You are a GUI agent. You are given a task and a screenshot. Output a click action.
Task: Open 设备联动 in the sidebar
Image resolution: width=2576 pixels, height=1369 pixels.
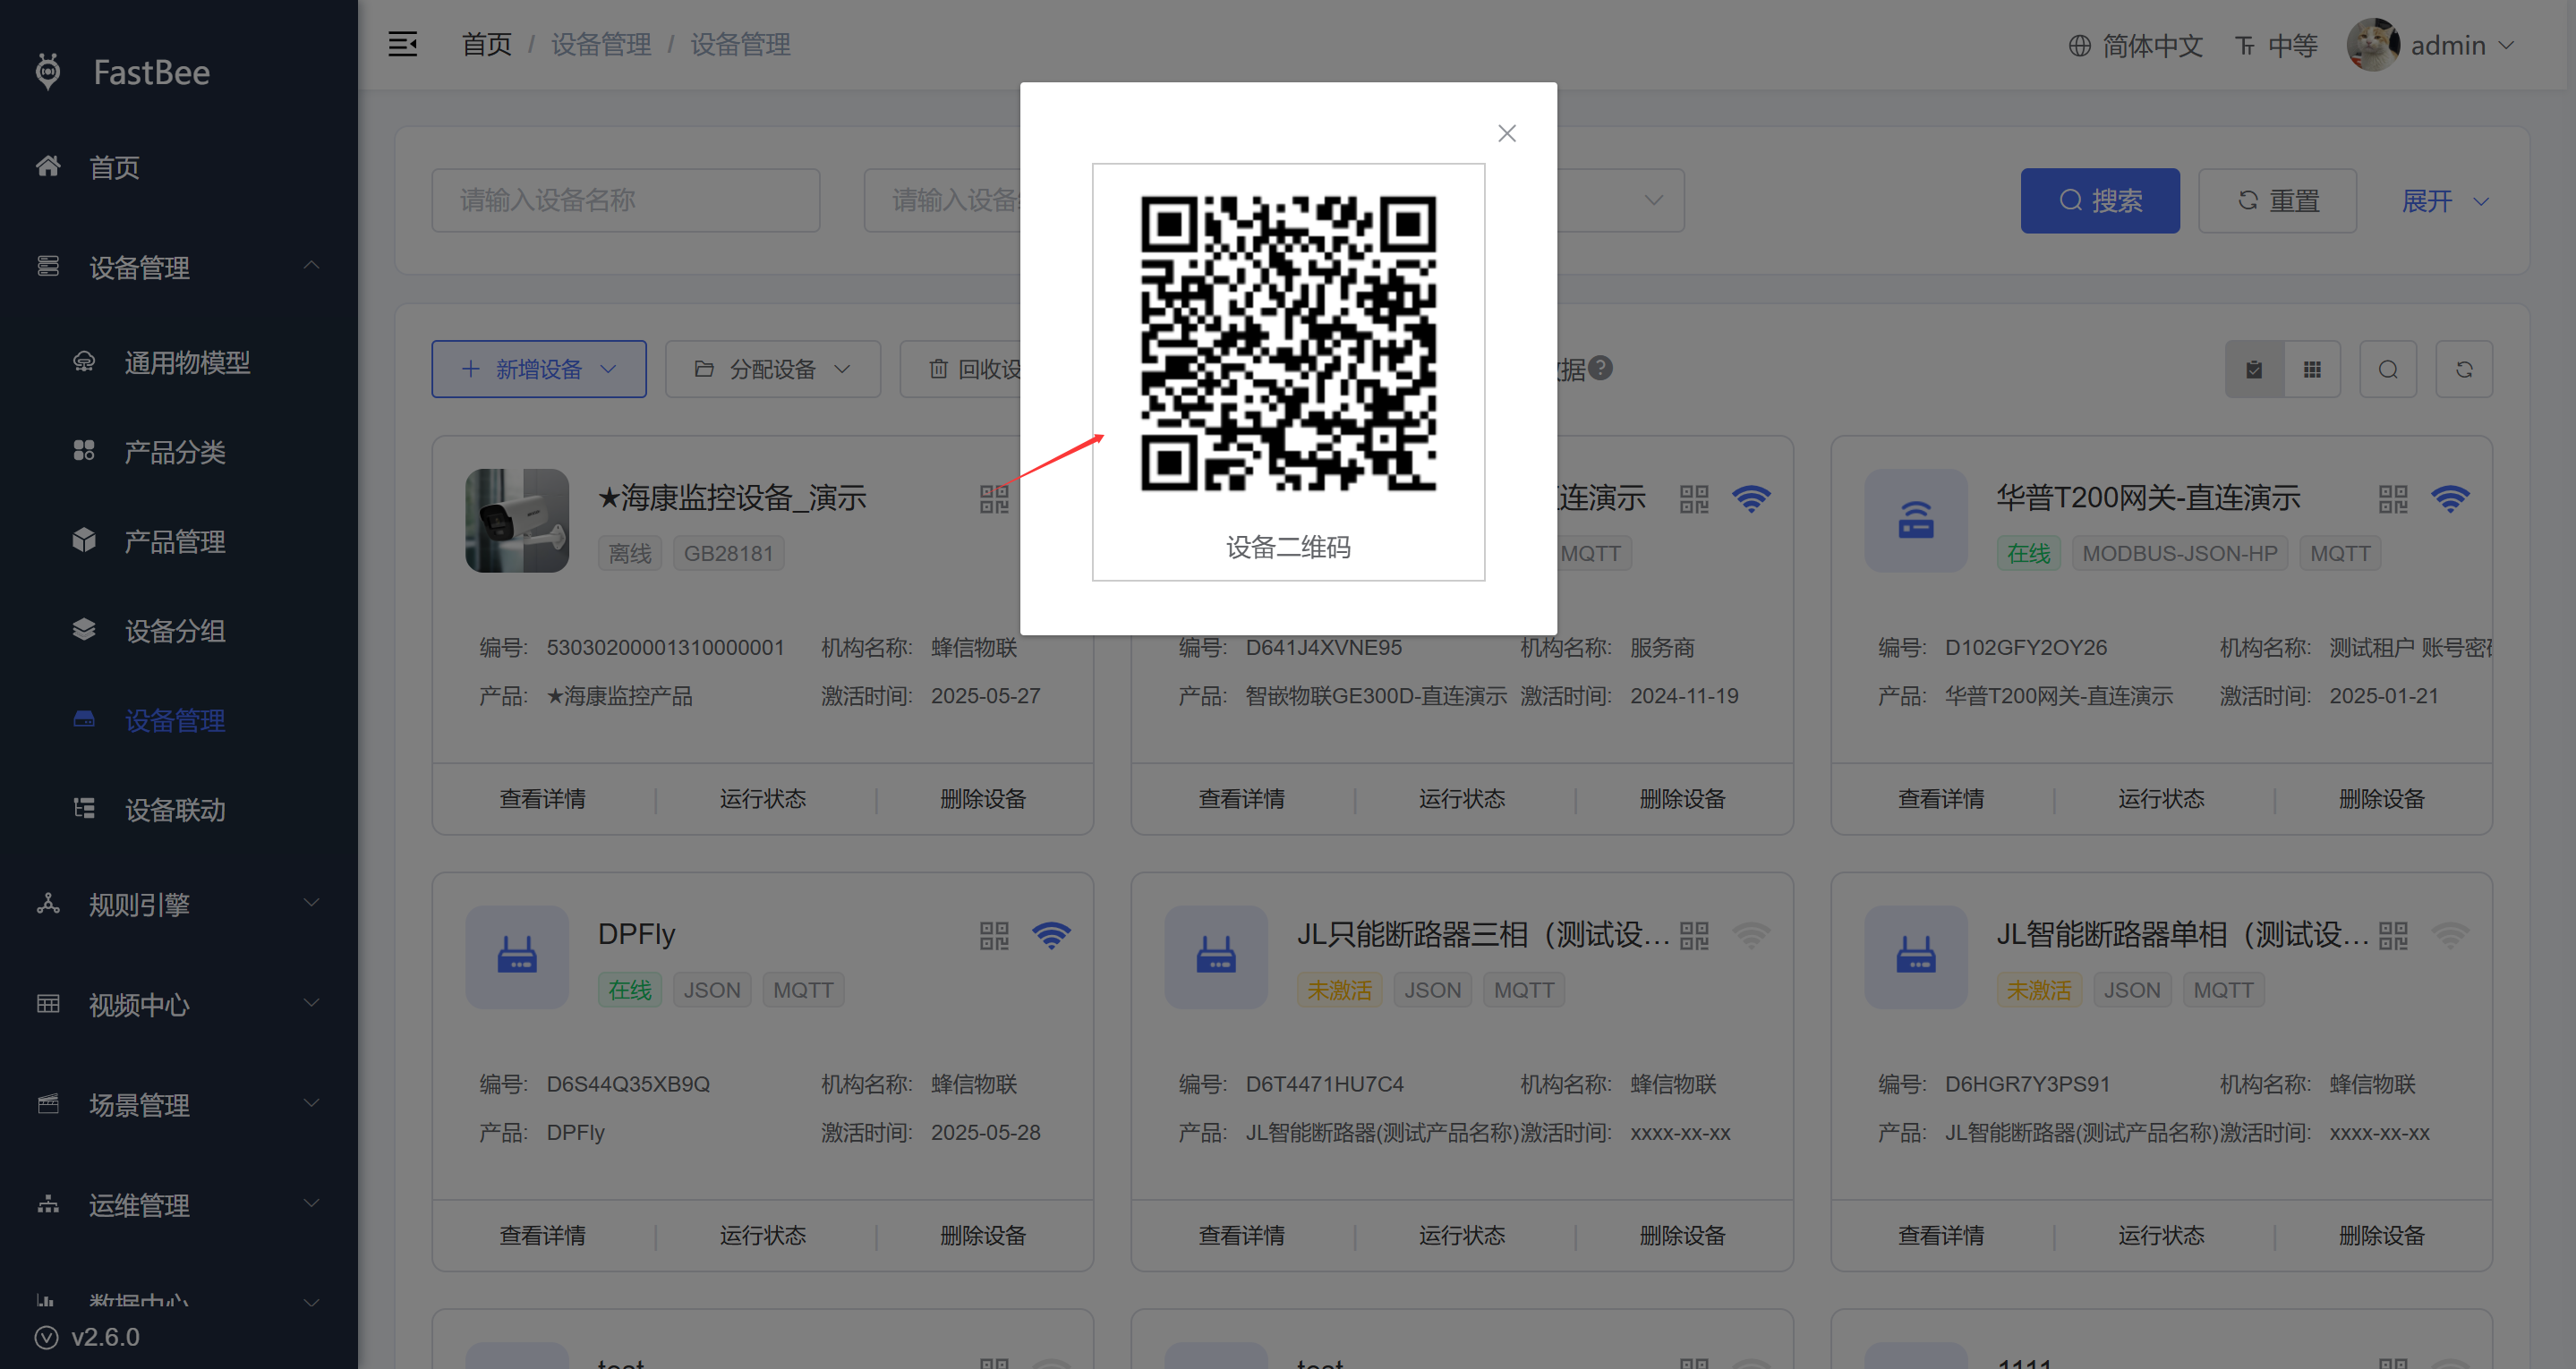point(179,809)
